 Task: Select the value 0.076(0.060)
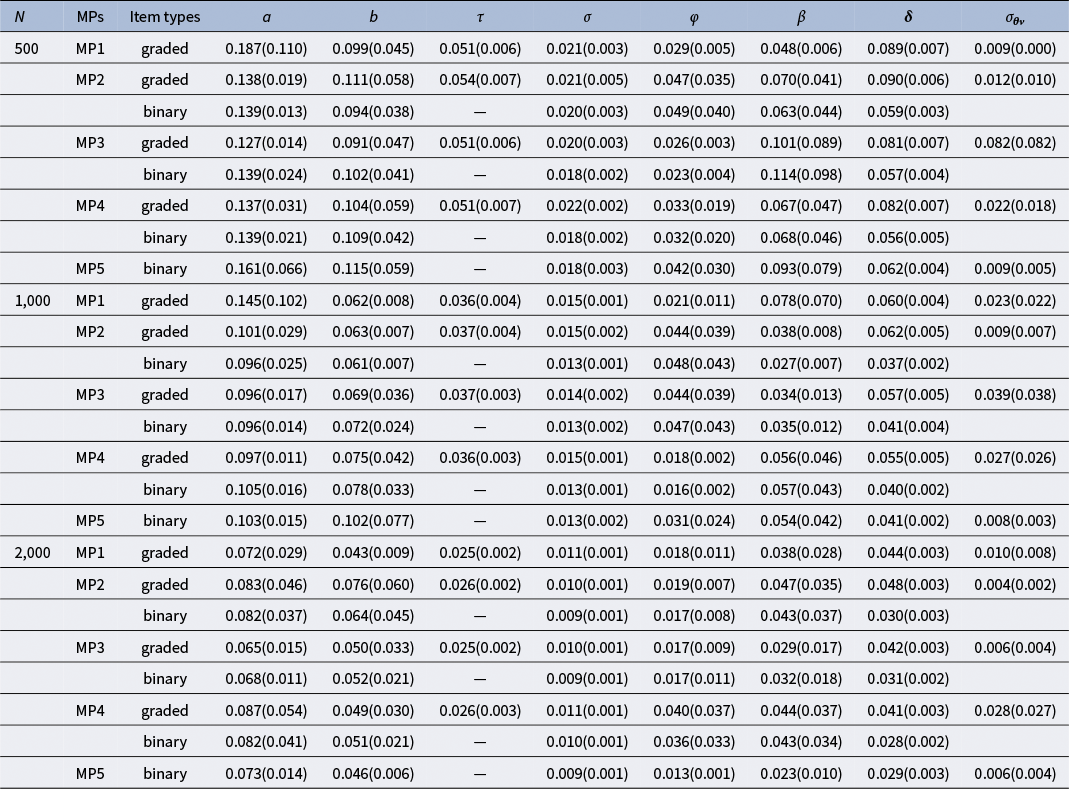pyautogui.click(x=374, y=584)
